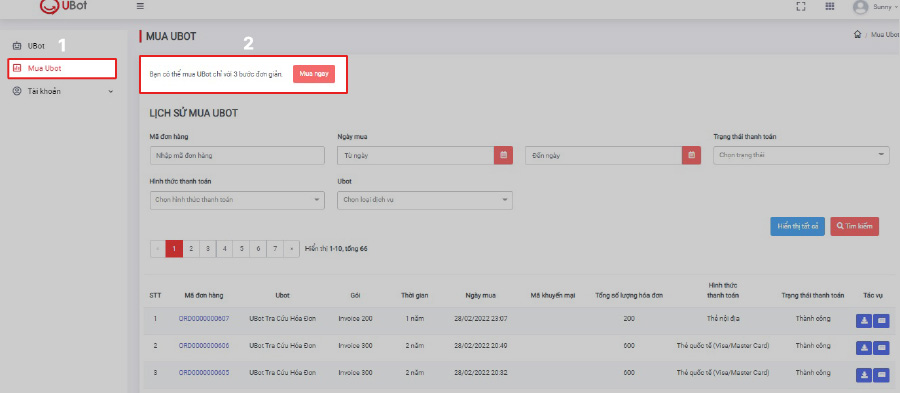Download icon for order ORD0000000606
The image size is (900, 393).
coord(864,348)
